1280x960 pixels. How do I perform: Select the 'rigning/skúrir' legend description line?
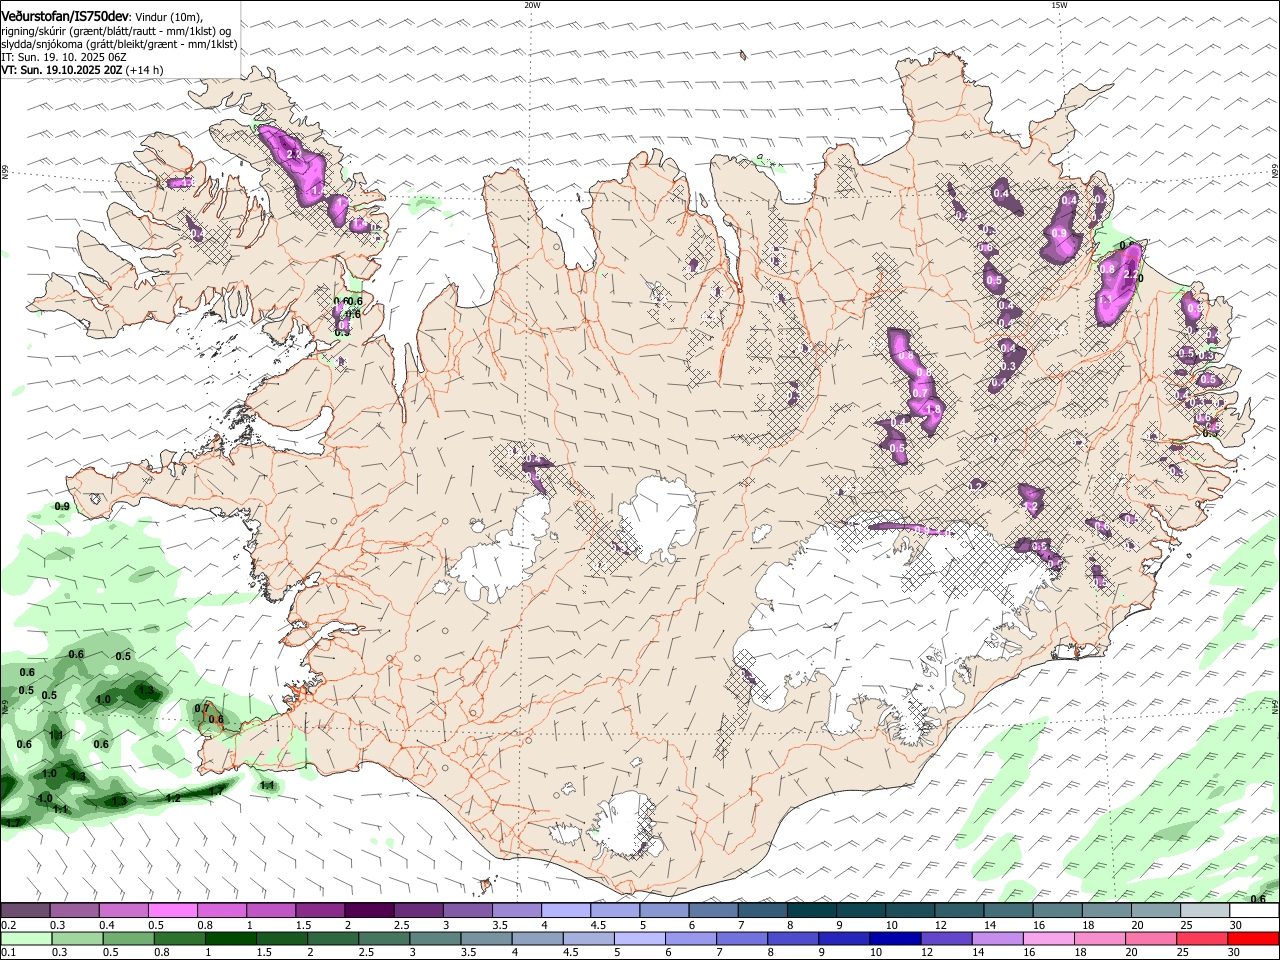tap(115, 30)
